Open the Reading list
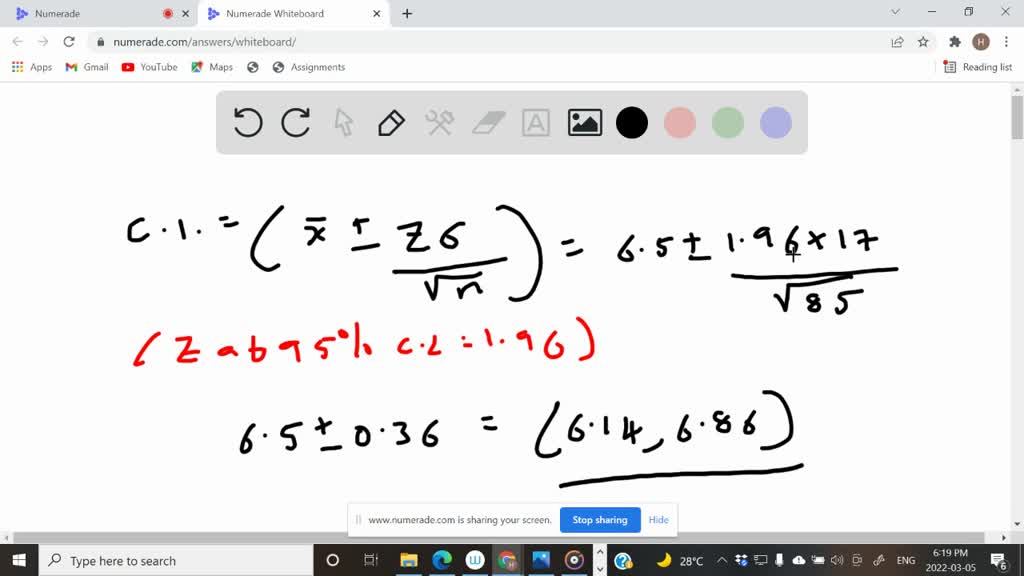The width and height of the screenshot is (1024, 576). 978,67
